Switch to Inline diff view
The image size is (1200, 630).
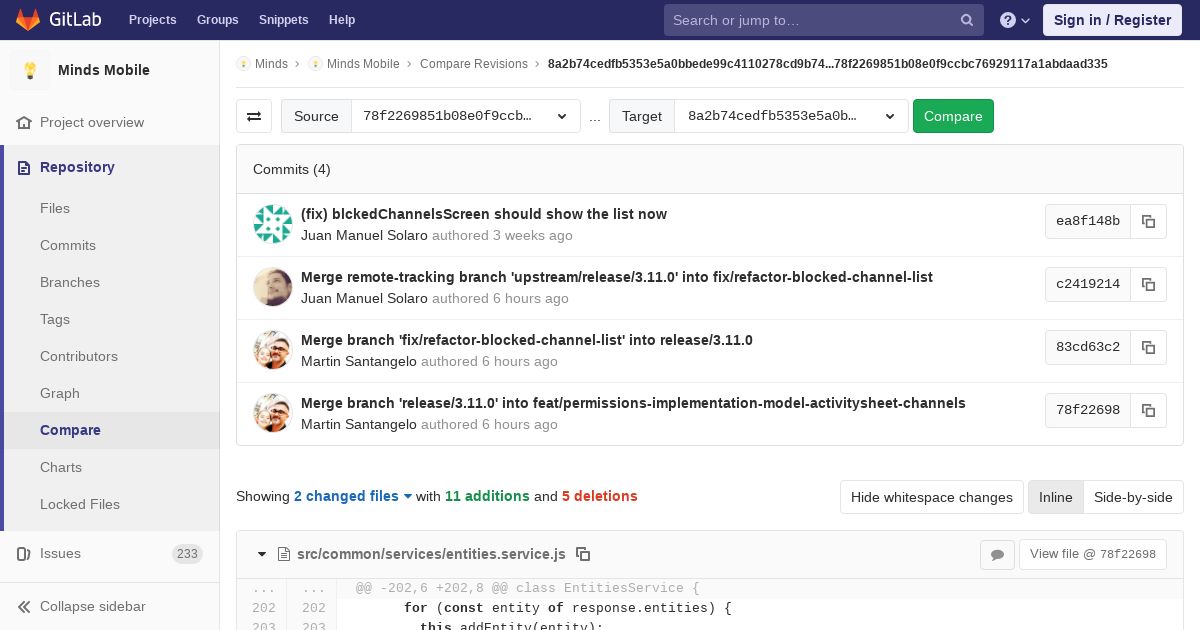coord(1055,497)
